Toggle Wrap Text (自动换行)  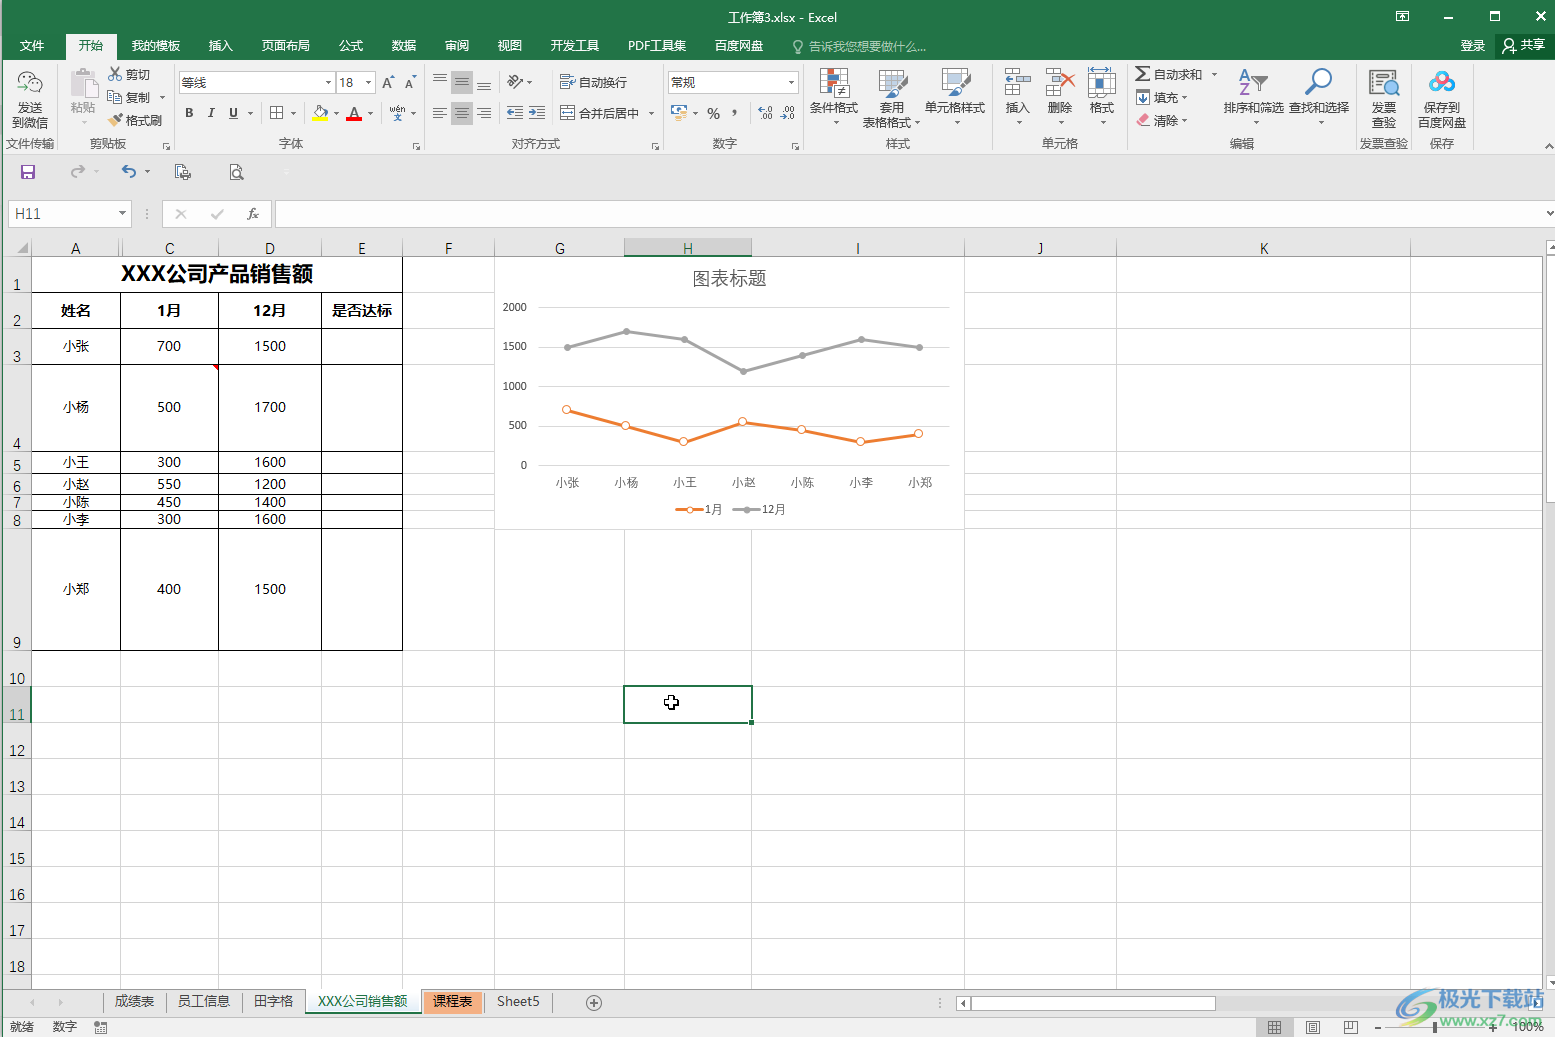pyautogui.click(x=593, y=83)
